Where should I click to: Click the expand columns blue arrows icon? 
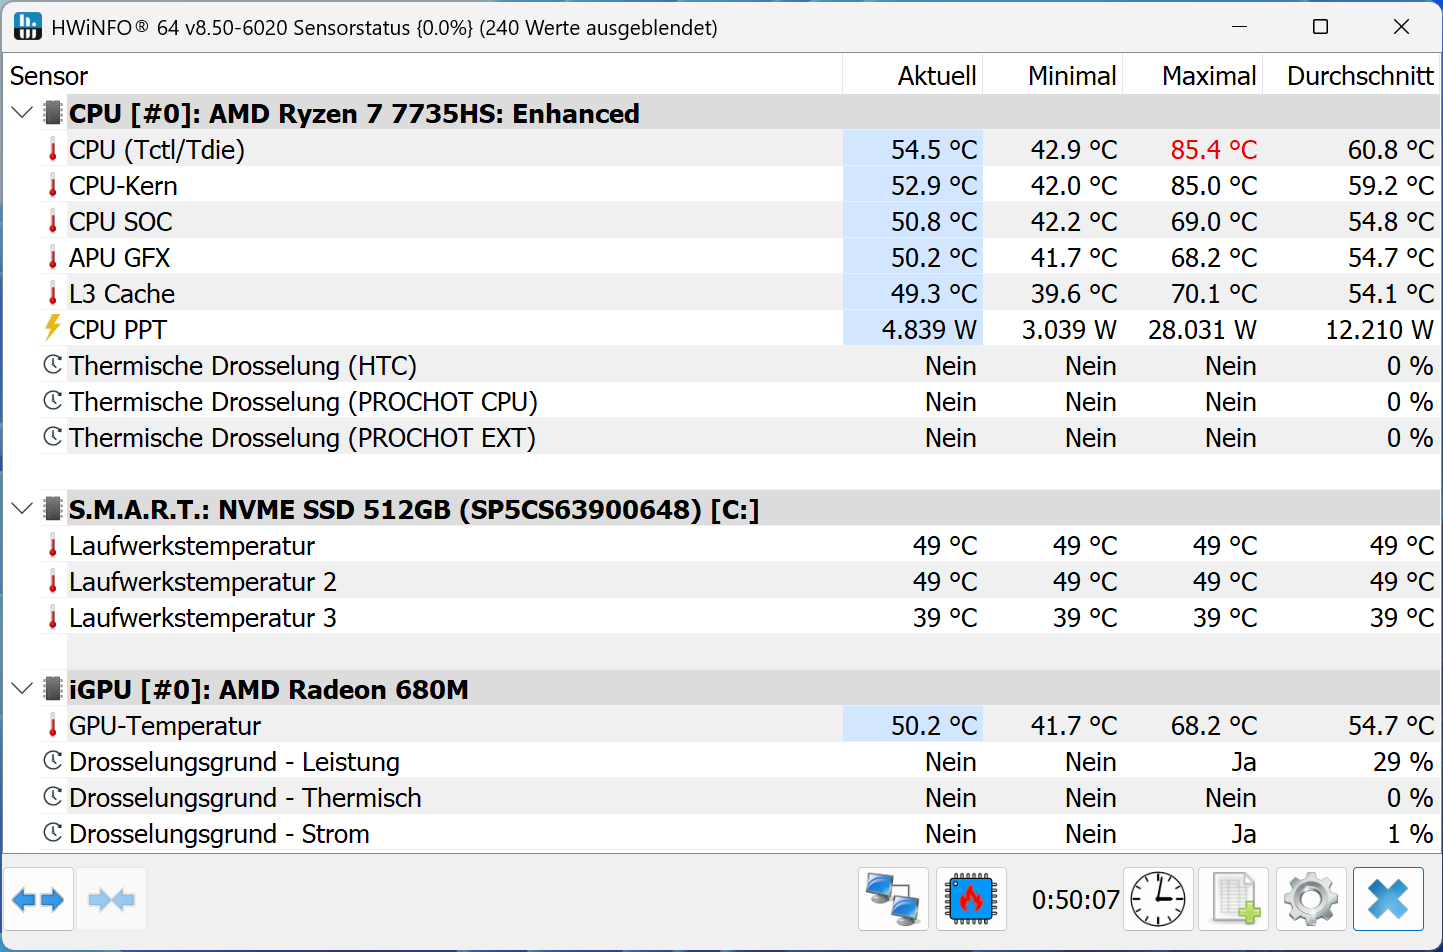pos(38,900)
